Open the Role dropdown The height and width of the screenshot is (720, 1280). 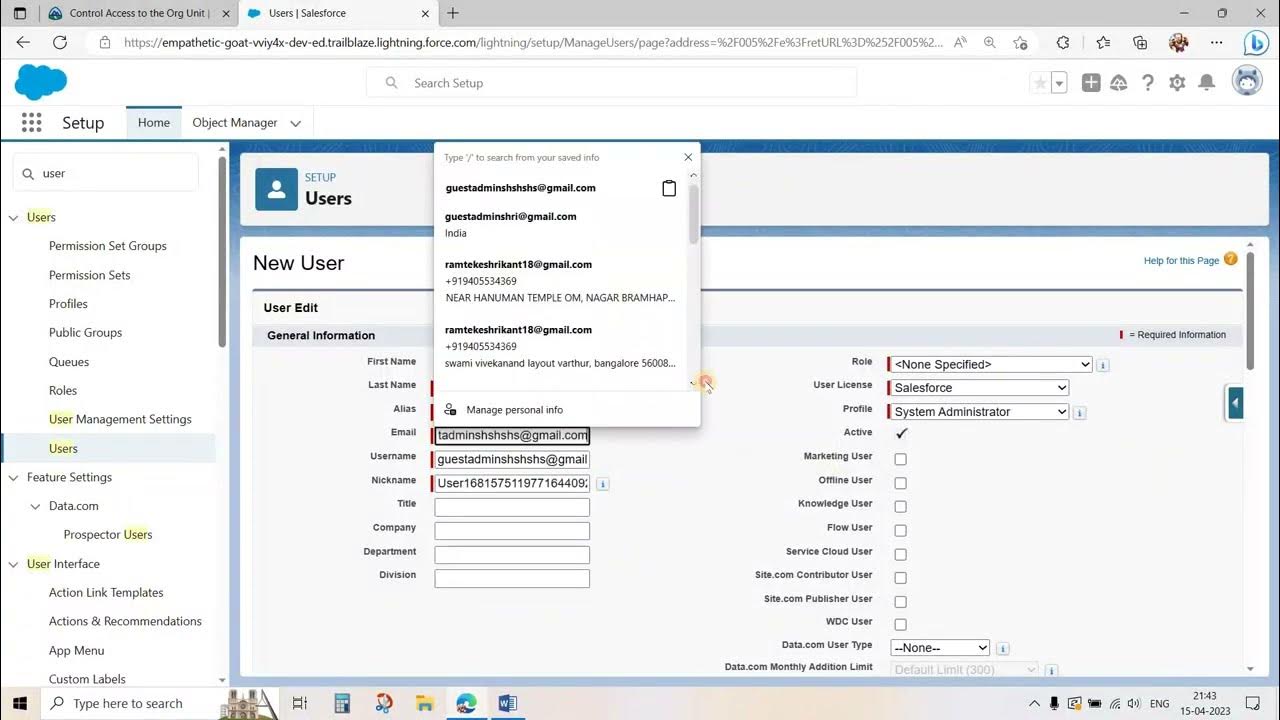tap(990, 365)
